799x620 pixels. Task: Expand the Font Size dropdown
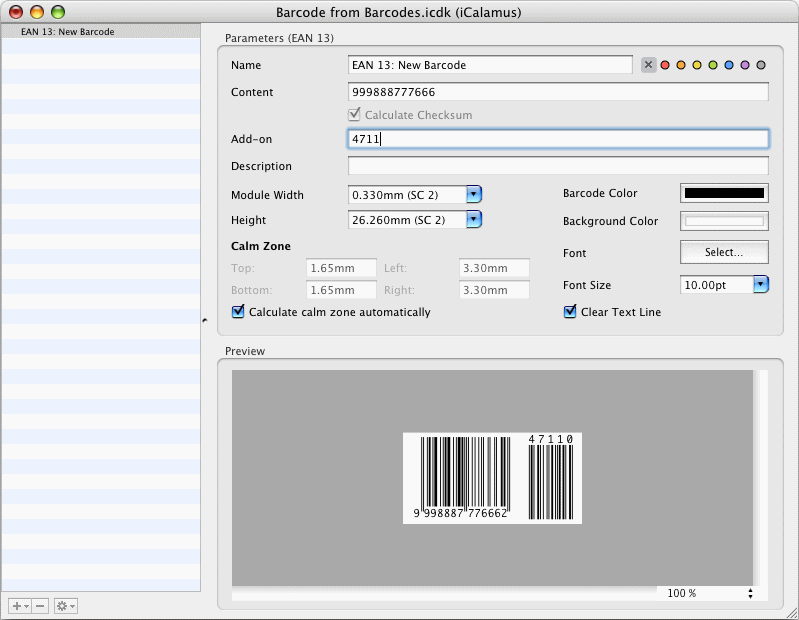click(760, 285)
